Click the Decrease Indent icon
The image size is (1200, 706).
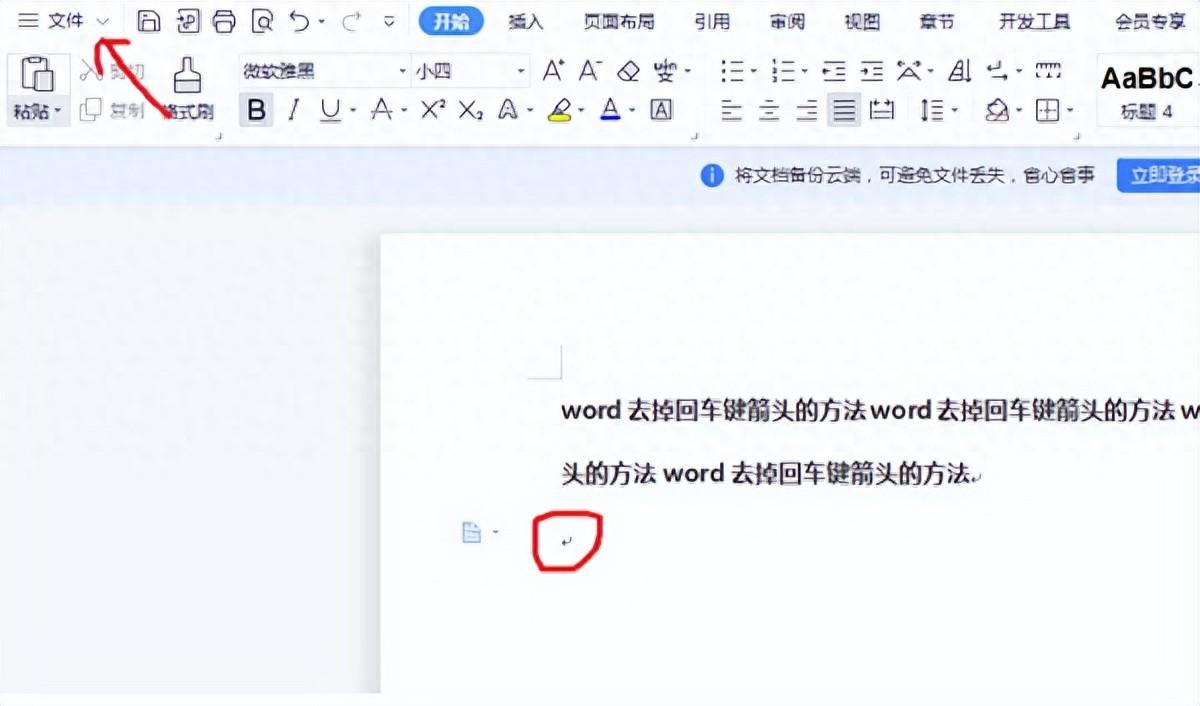(833, 71)
